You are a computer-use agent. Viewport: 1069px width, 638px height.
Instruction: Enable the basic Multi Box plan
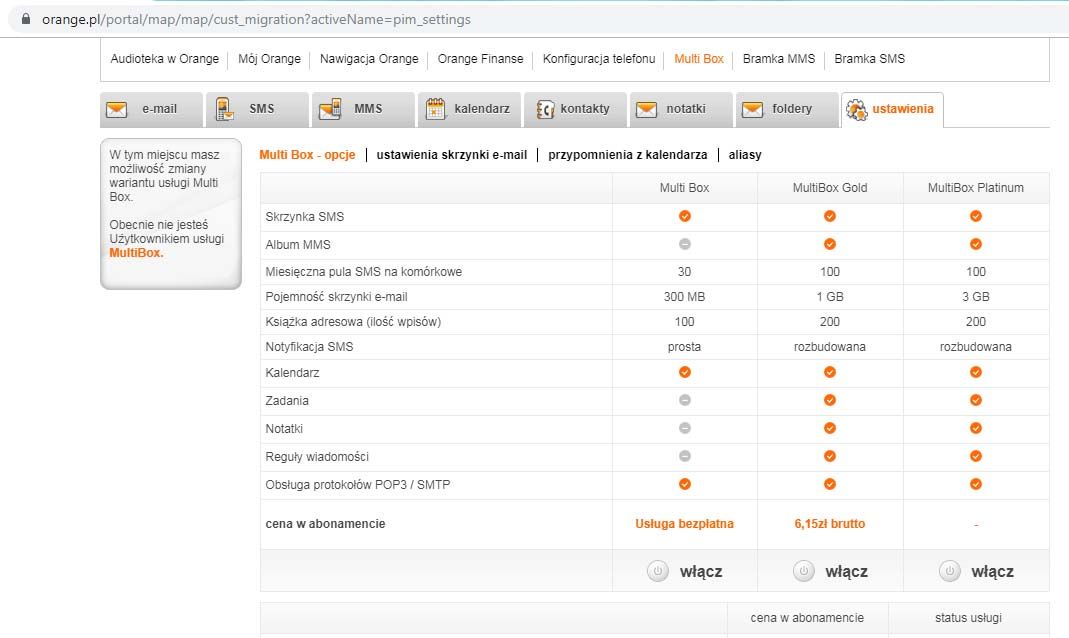coord(685,571)
